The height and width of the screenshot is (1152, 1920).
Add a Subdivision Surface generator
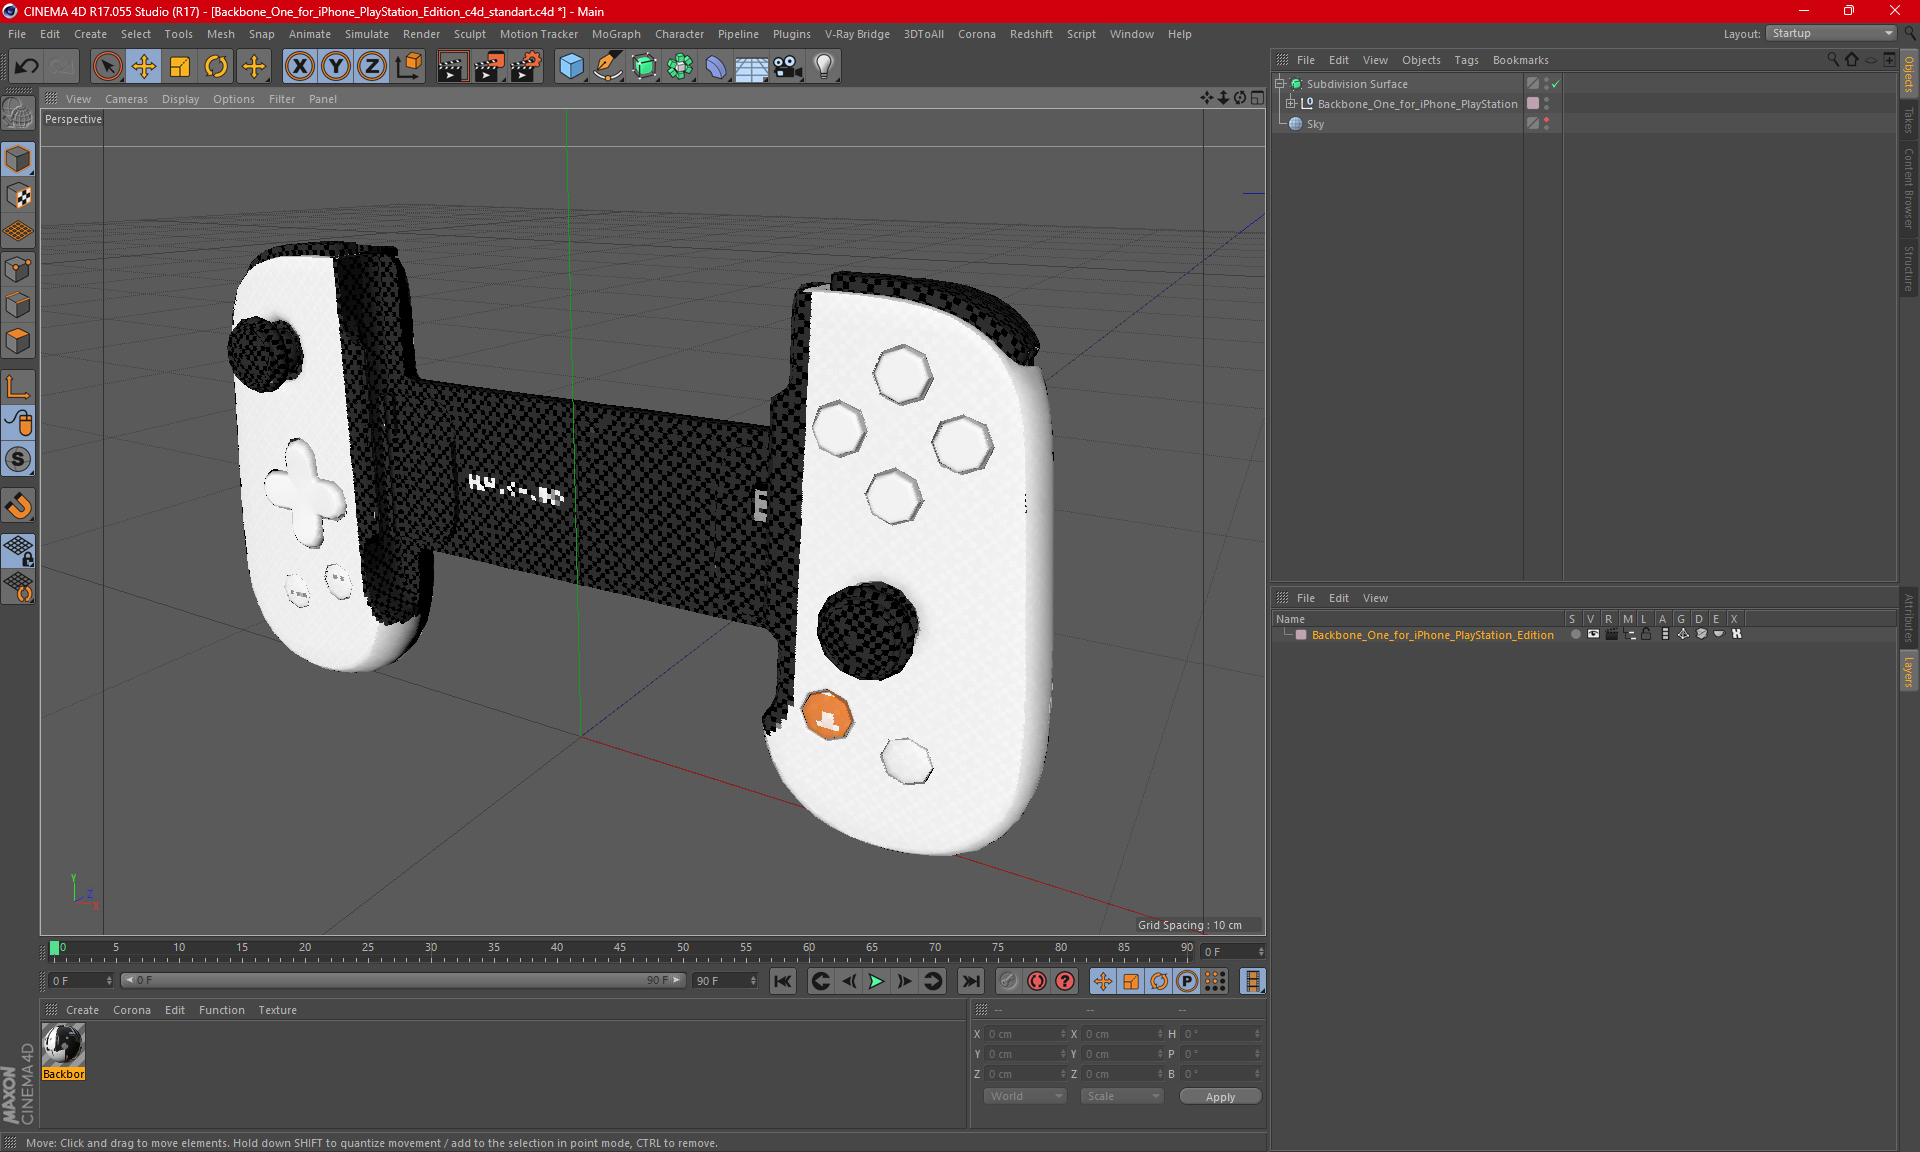click(x=645, y=67)
